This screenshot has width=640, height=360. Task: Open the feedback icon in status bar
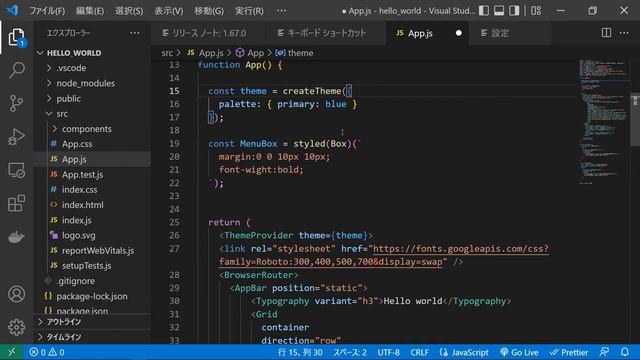(x=604, y=352)
